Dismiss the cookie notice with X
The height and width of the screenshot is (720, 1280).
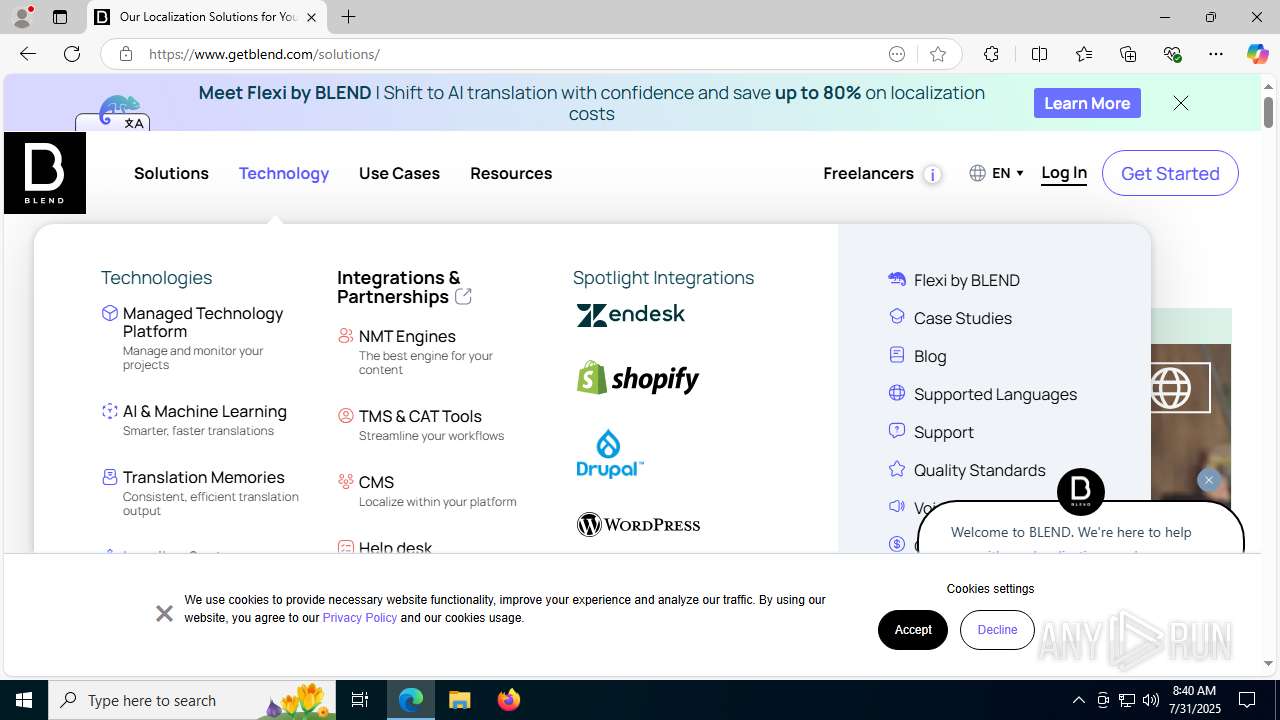164,613
